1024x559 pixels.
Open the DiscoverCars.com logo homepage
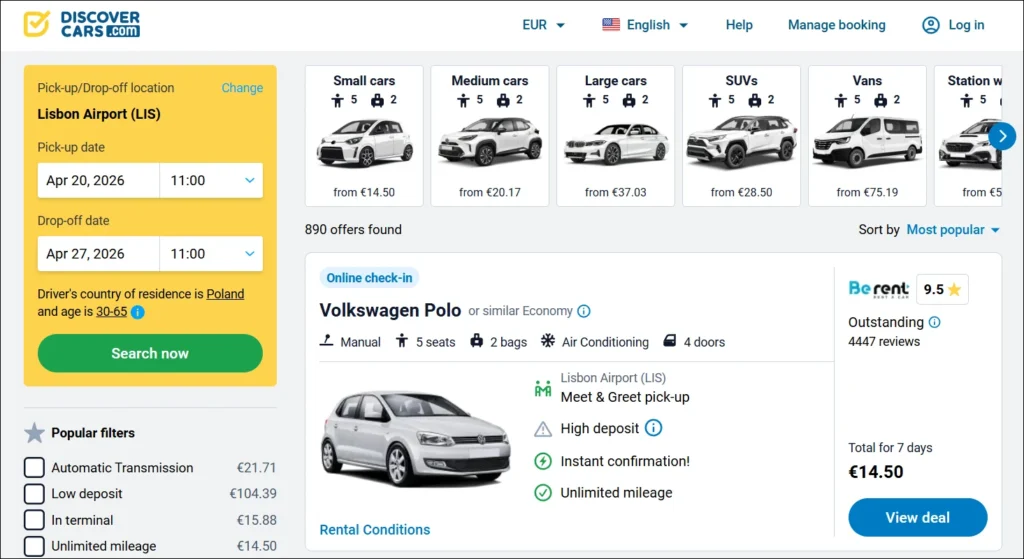pyautogui.click(x=82, y=24)
